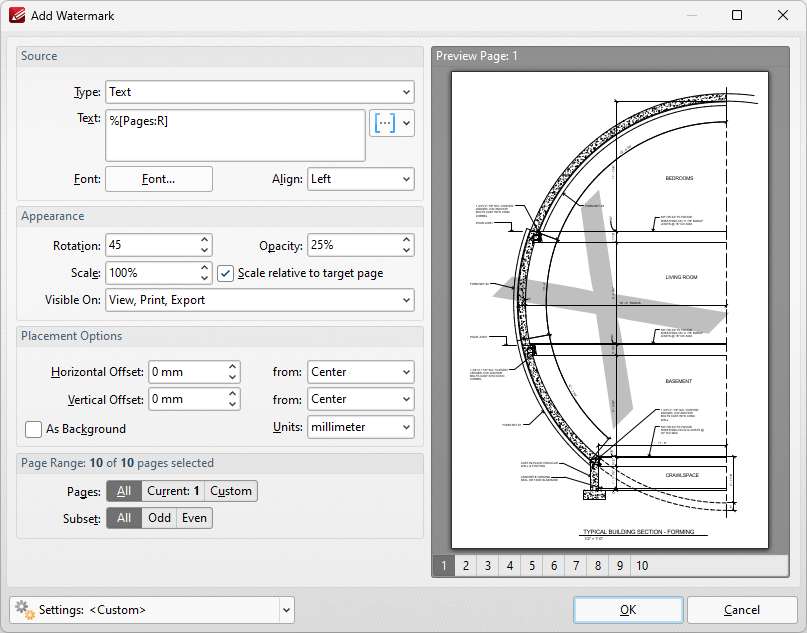Screen dimensions: 807x633
Task: Click the Cancel button
Action: 742,610
